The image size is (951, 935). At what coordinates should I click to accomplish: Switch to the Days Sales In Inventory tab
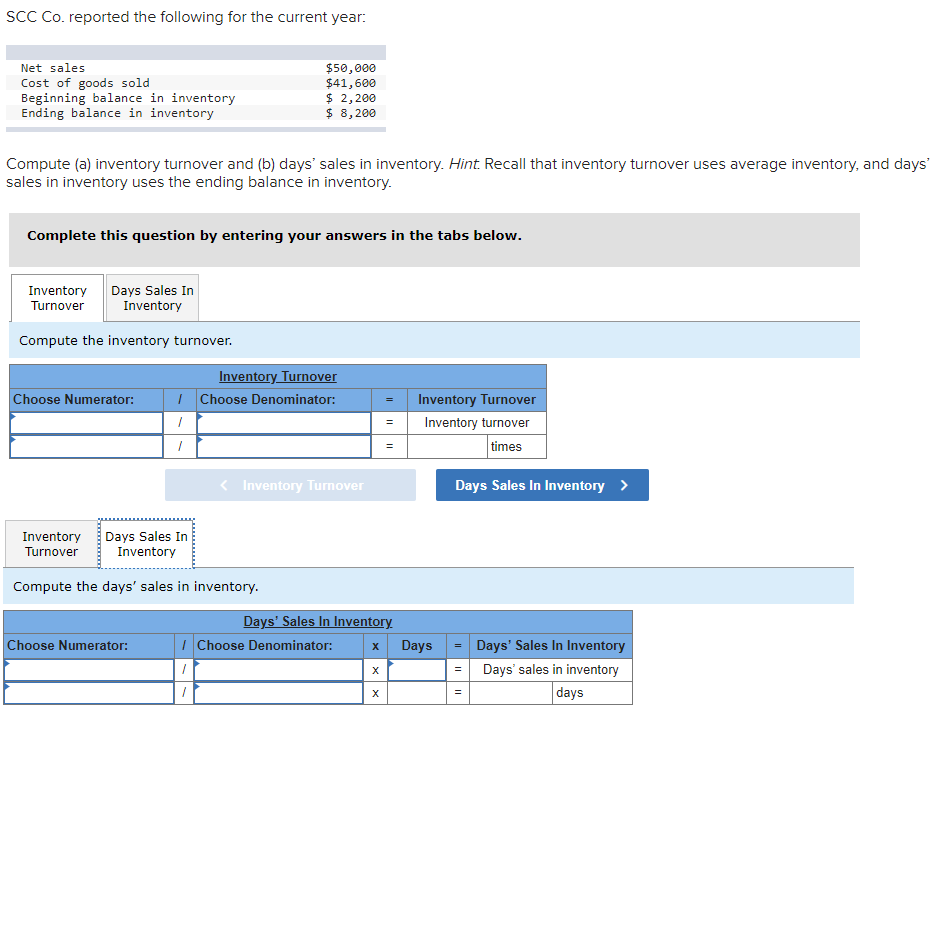[151, 297]
